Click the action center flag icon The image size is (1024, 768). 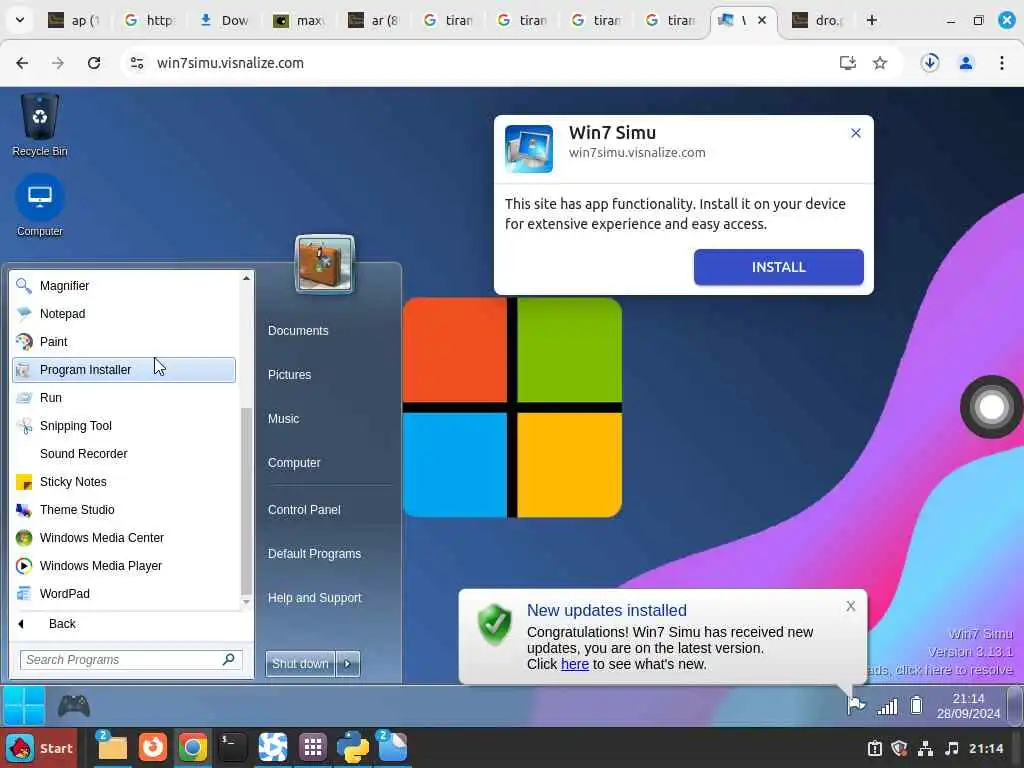pyautogui.click(x=856, y=706)
